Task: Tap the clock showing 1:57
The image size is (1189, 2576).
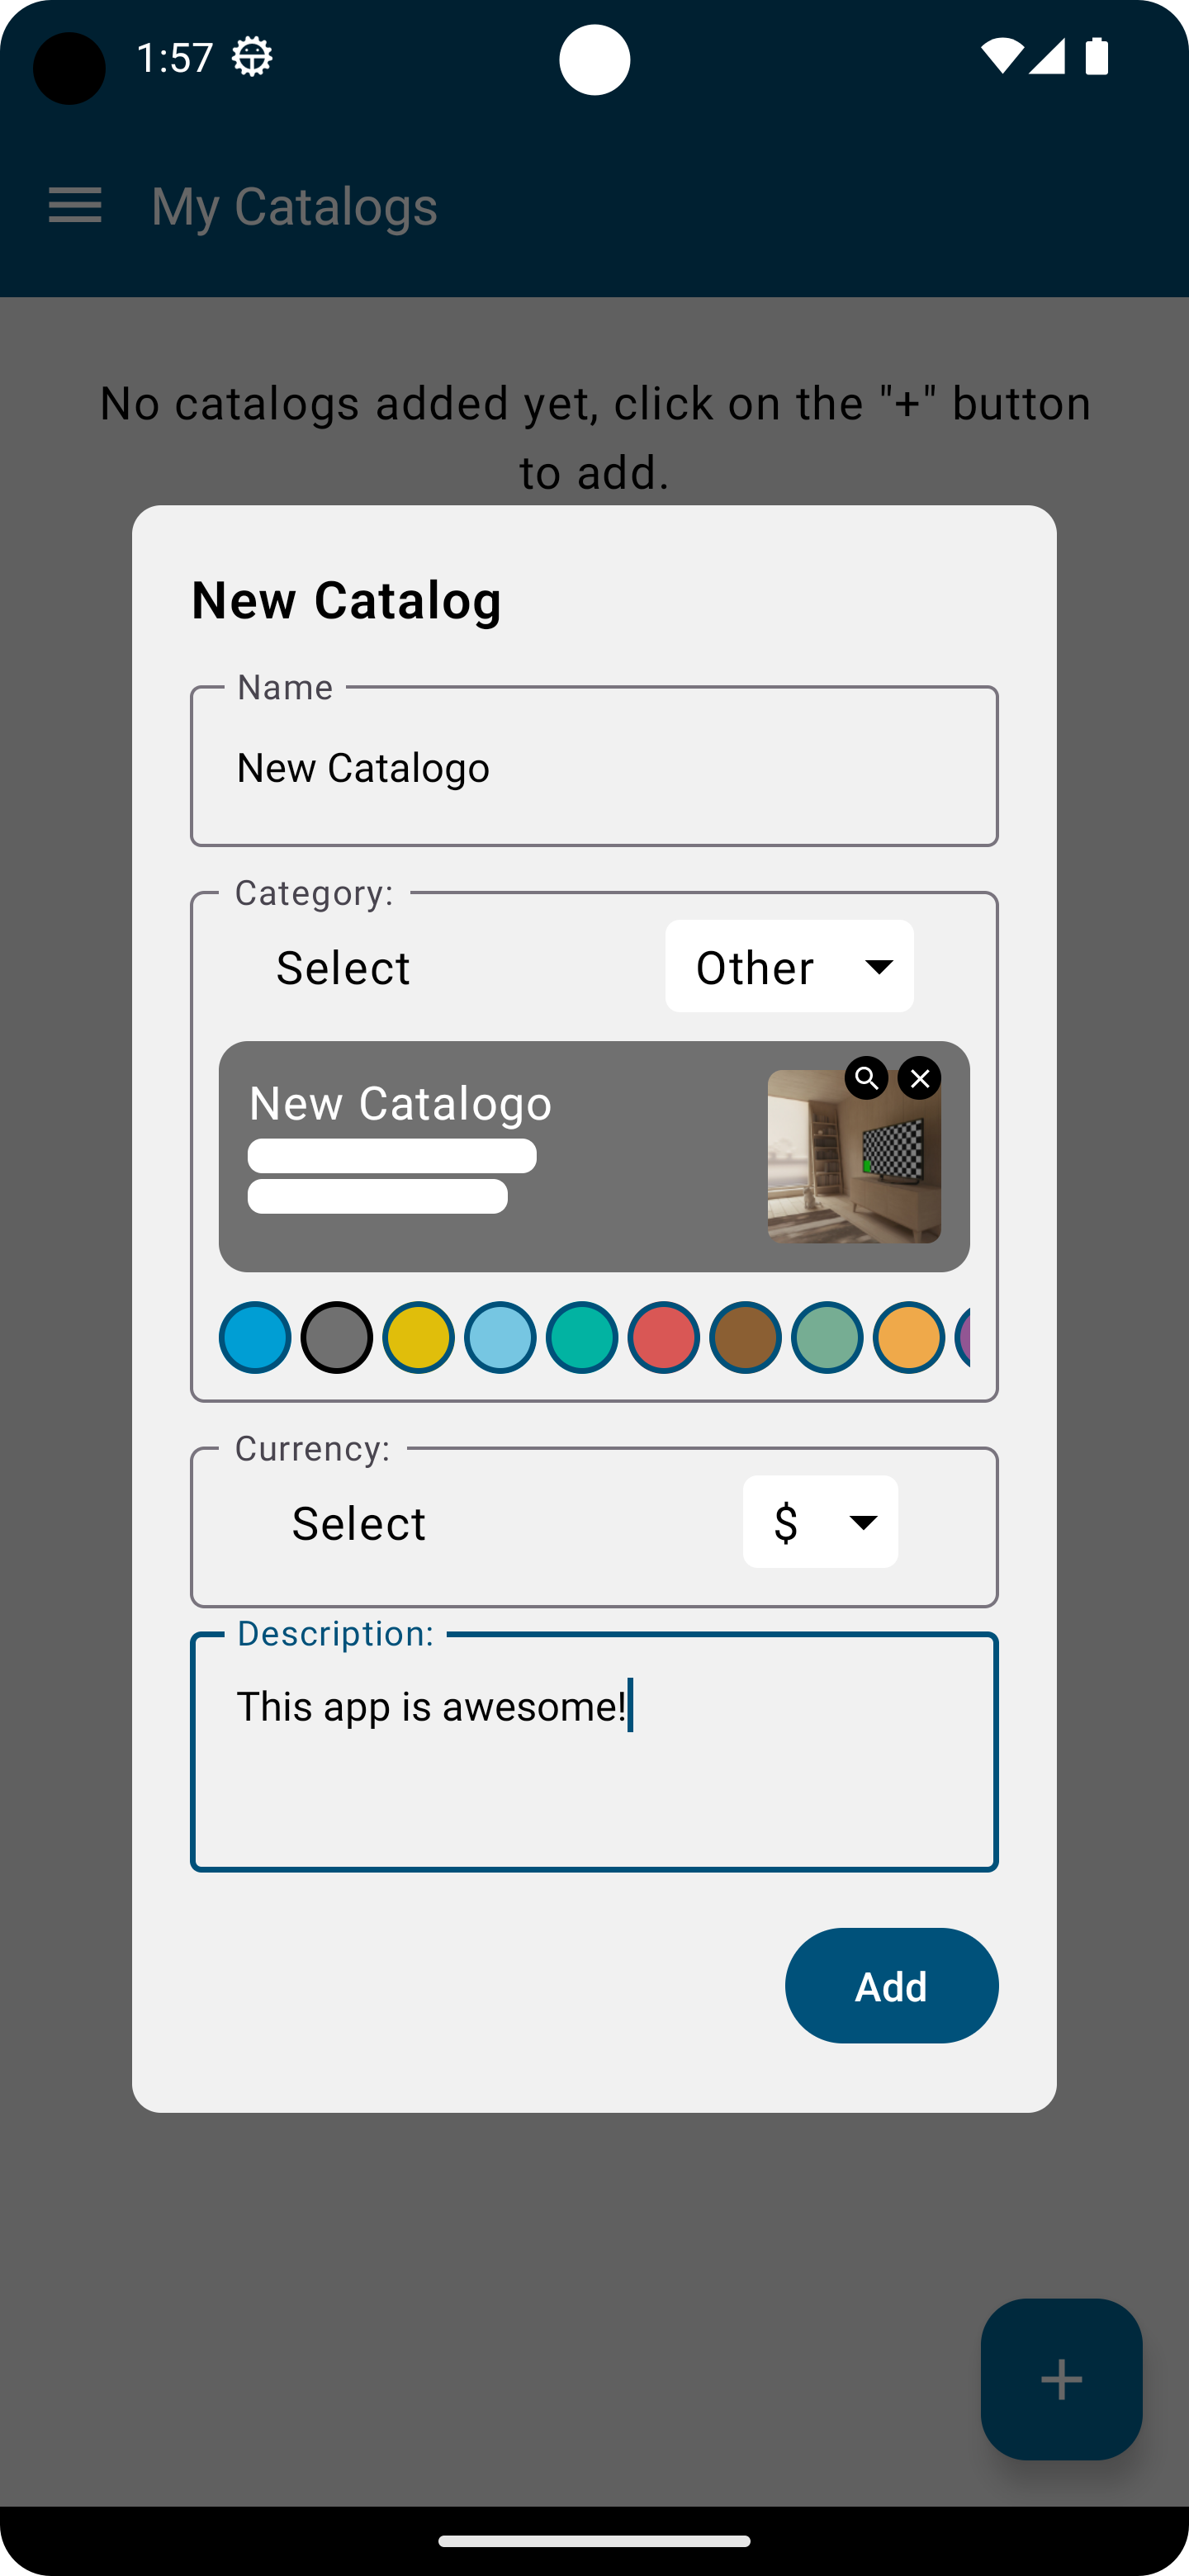Action: point(175,57)
